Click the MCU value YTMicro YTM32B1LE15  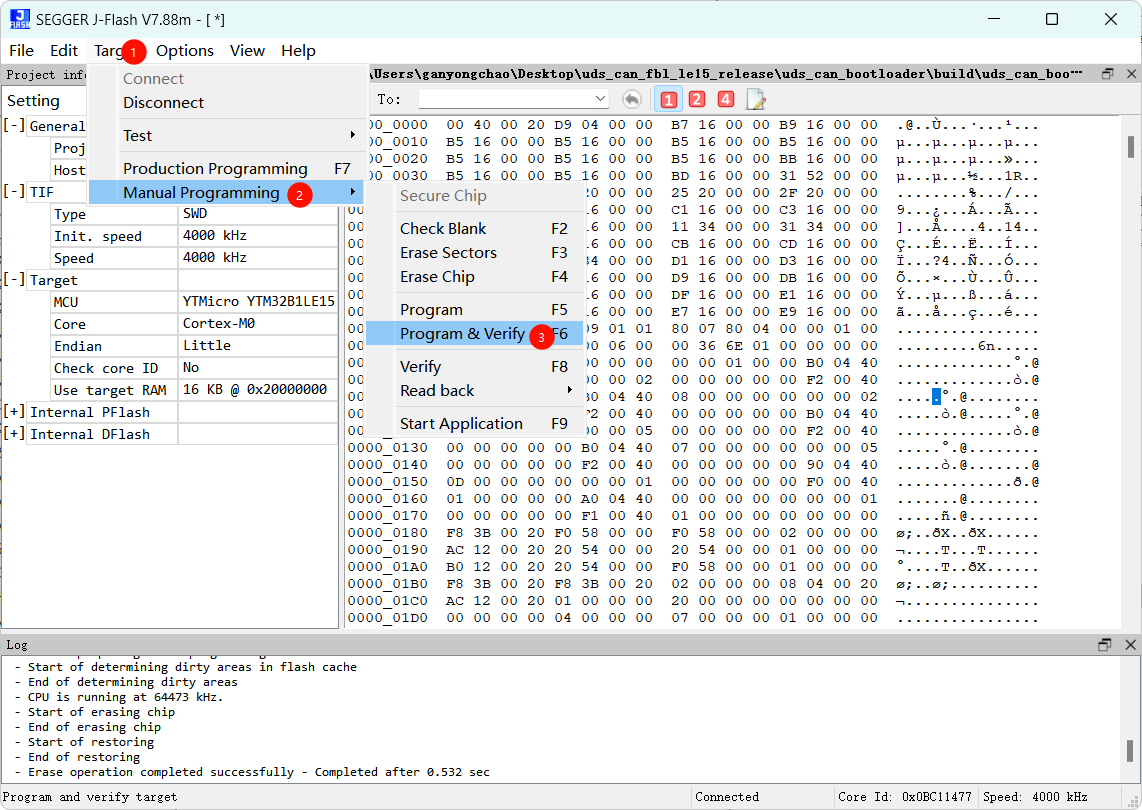tap(258, 302)
